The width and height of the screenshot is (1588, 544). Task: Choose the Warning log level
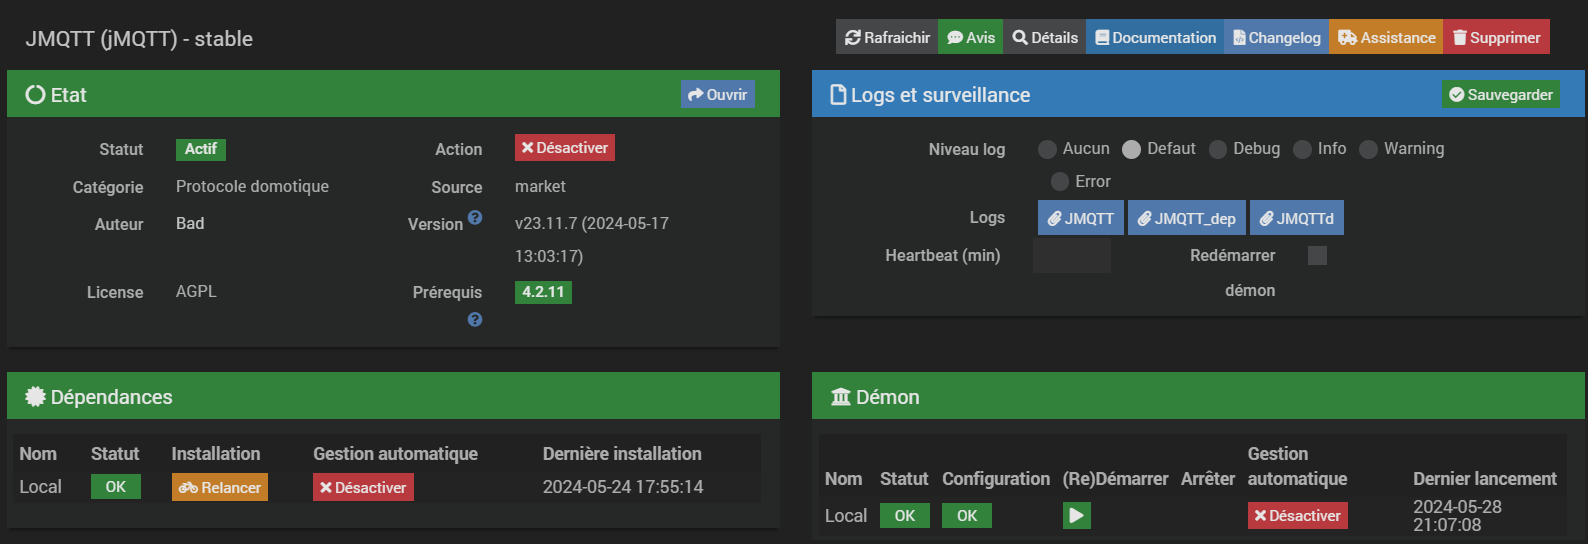[x=1368, y=149]
